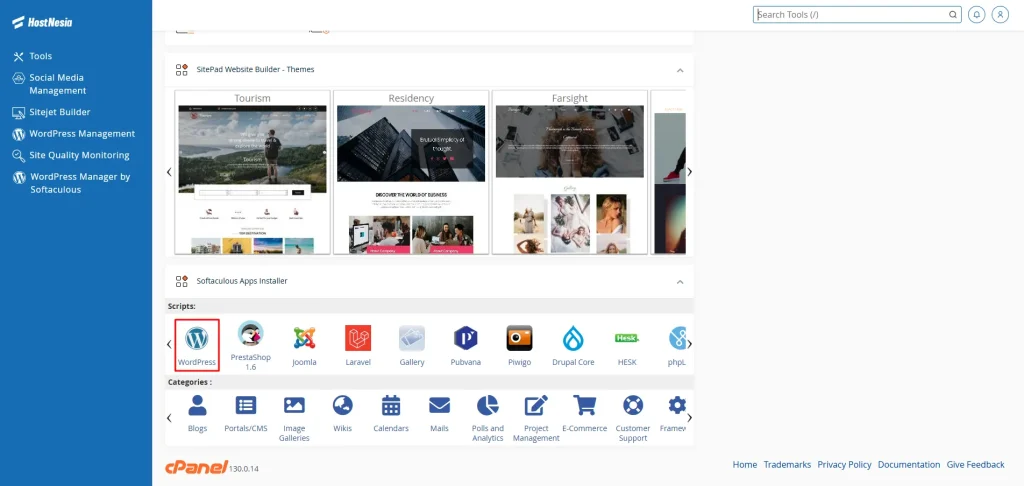Open the Laravel script icon
1024x486 pixels.
tap(358, 346)
